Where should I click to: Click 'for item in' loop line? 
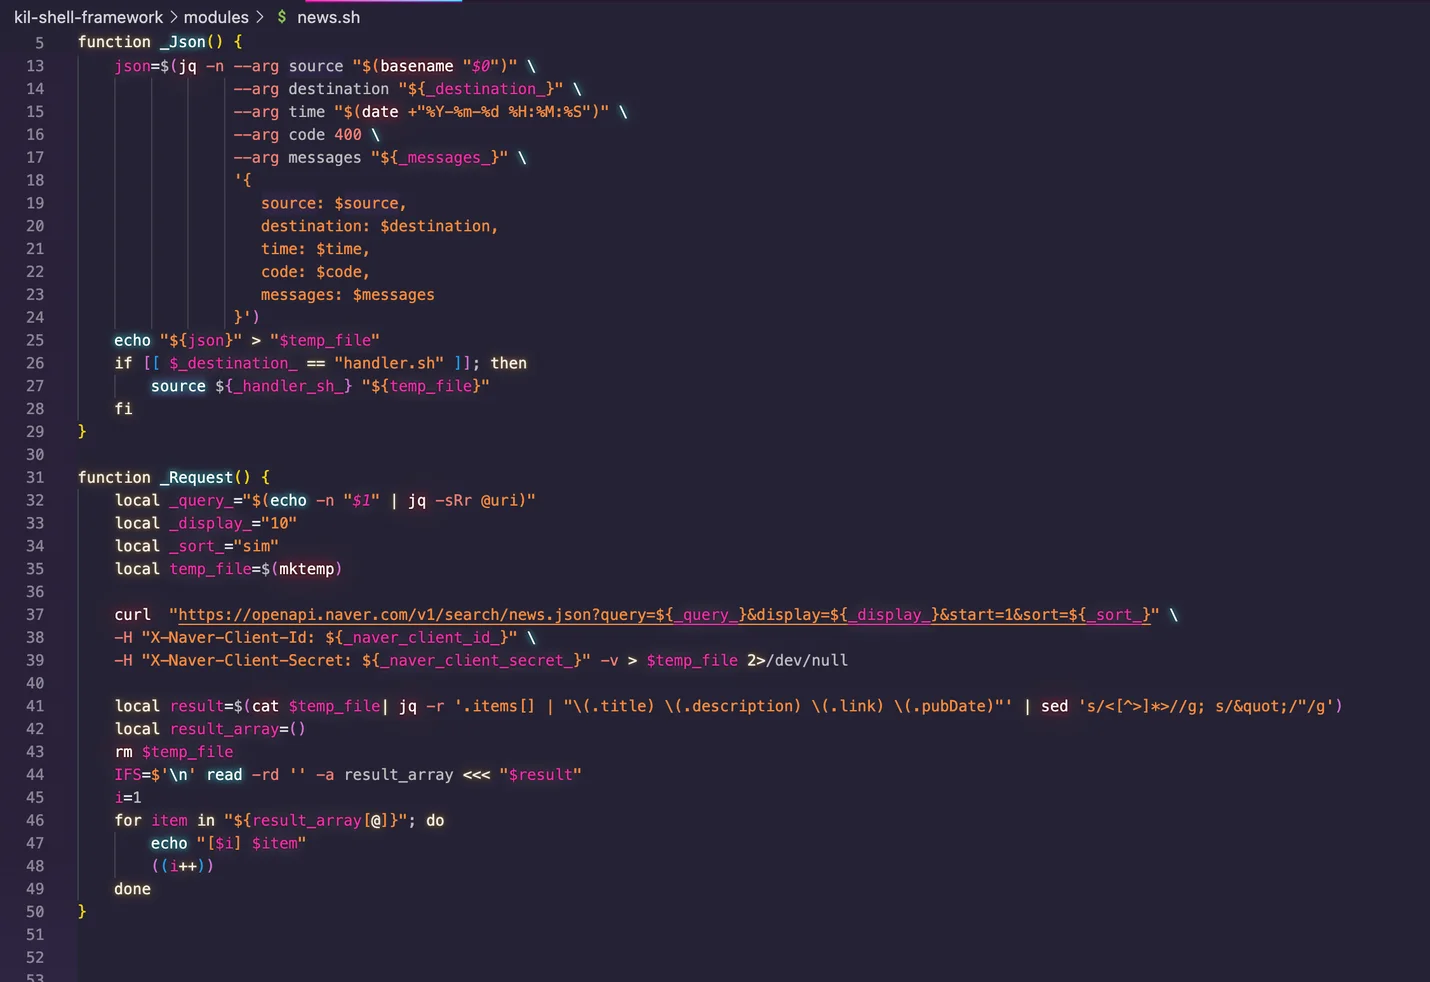(x=279, y=820)
